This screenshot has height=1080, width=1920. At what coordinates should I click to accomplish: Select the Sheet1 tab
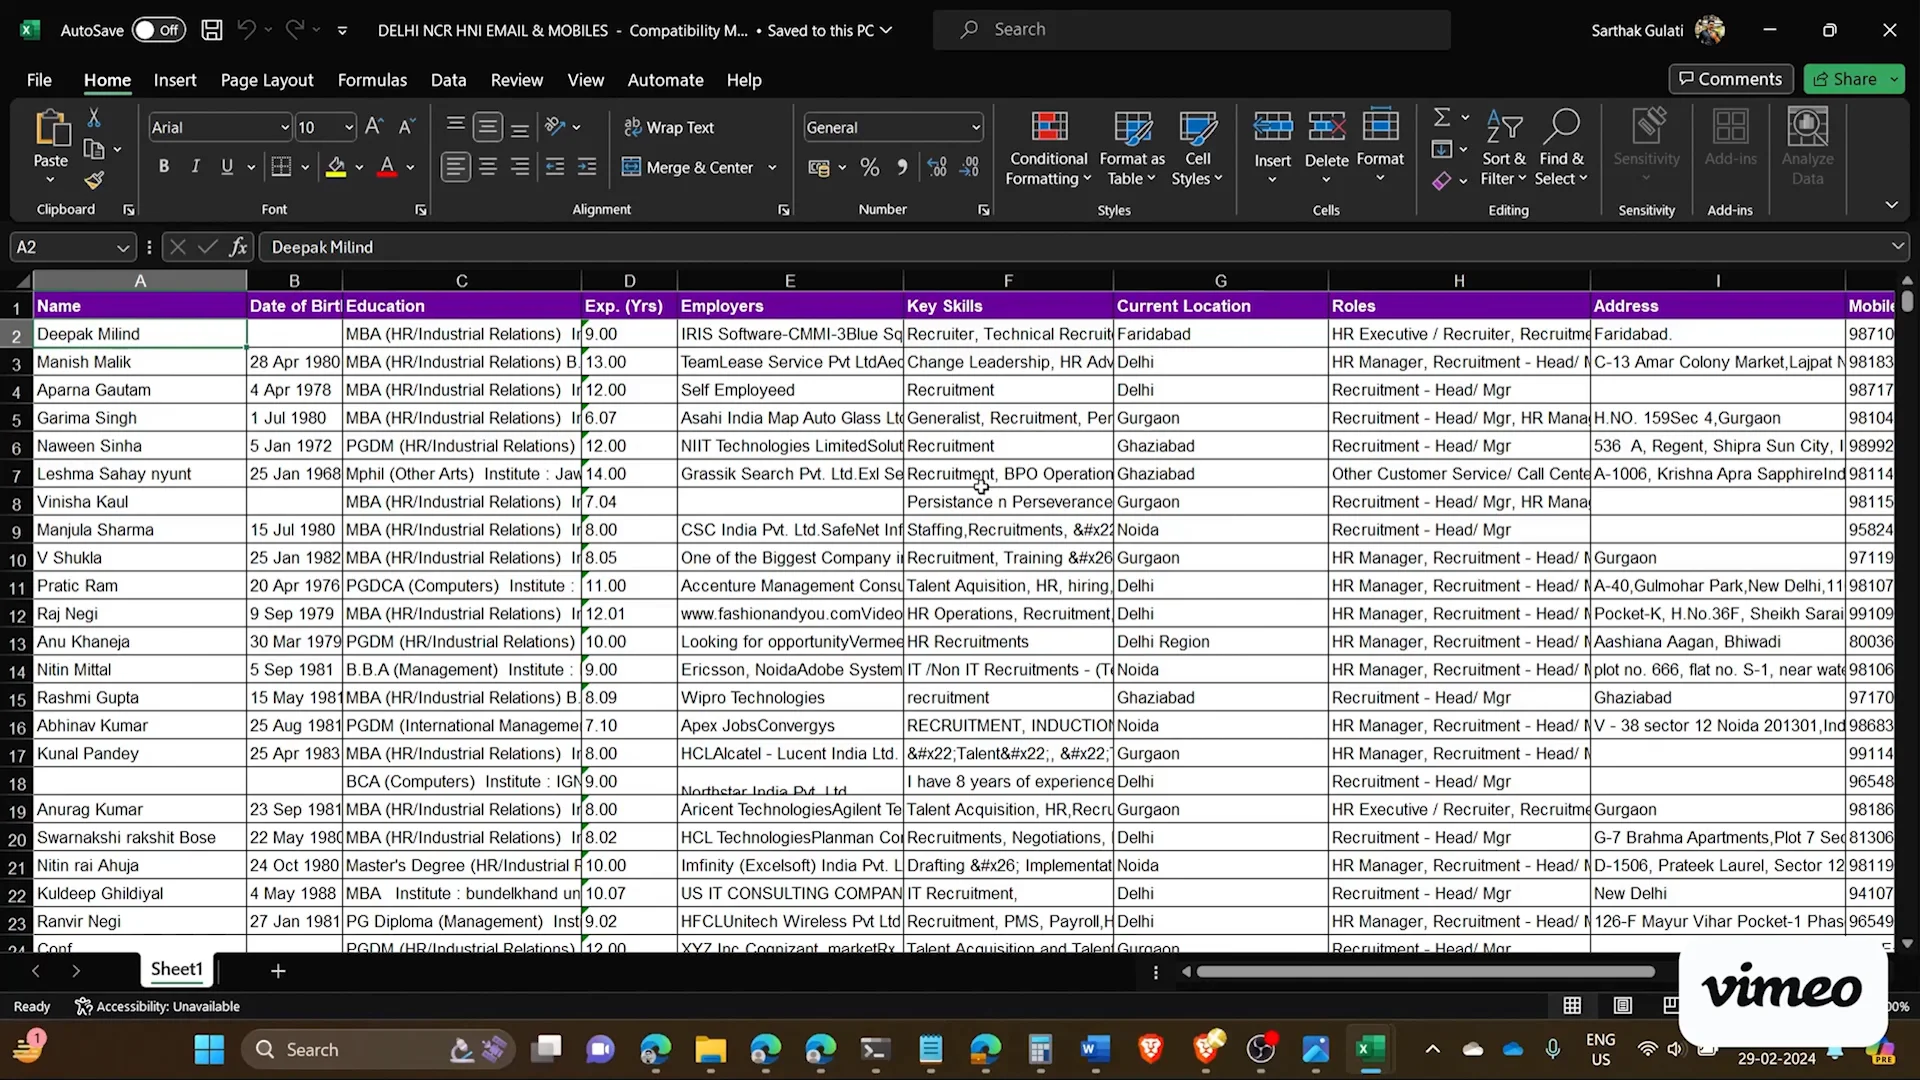[x=176, y=968]
